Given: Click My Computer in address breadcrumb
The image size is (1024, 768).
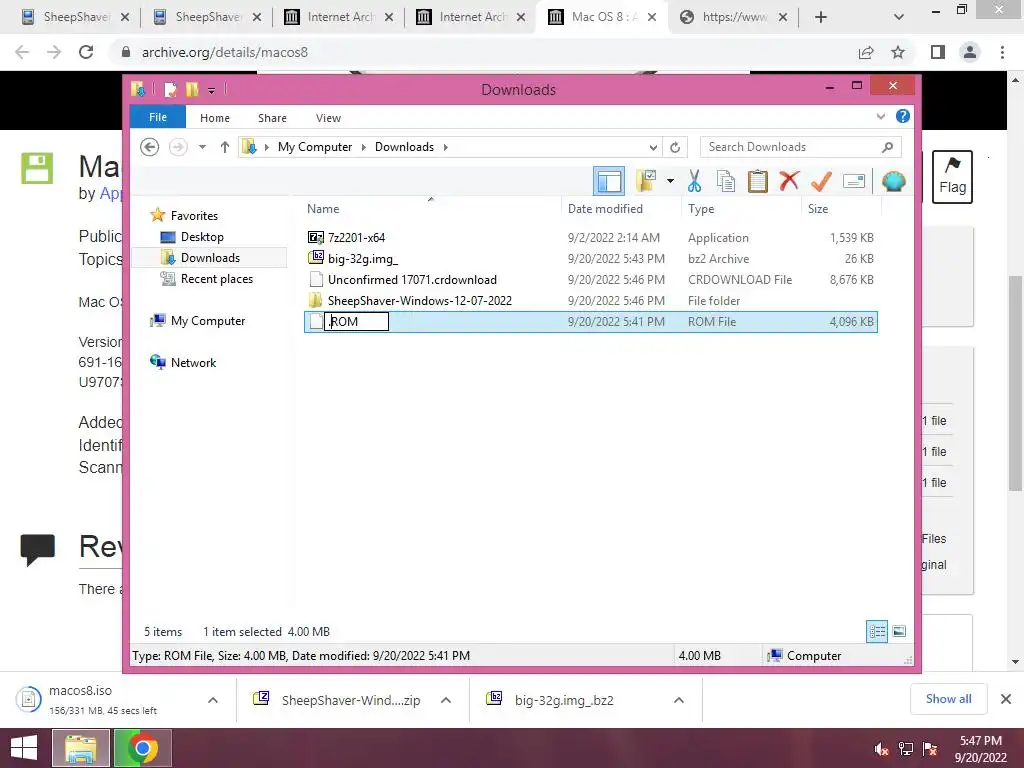Looking at the screenshot, I should tap(315, 147).
